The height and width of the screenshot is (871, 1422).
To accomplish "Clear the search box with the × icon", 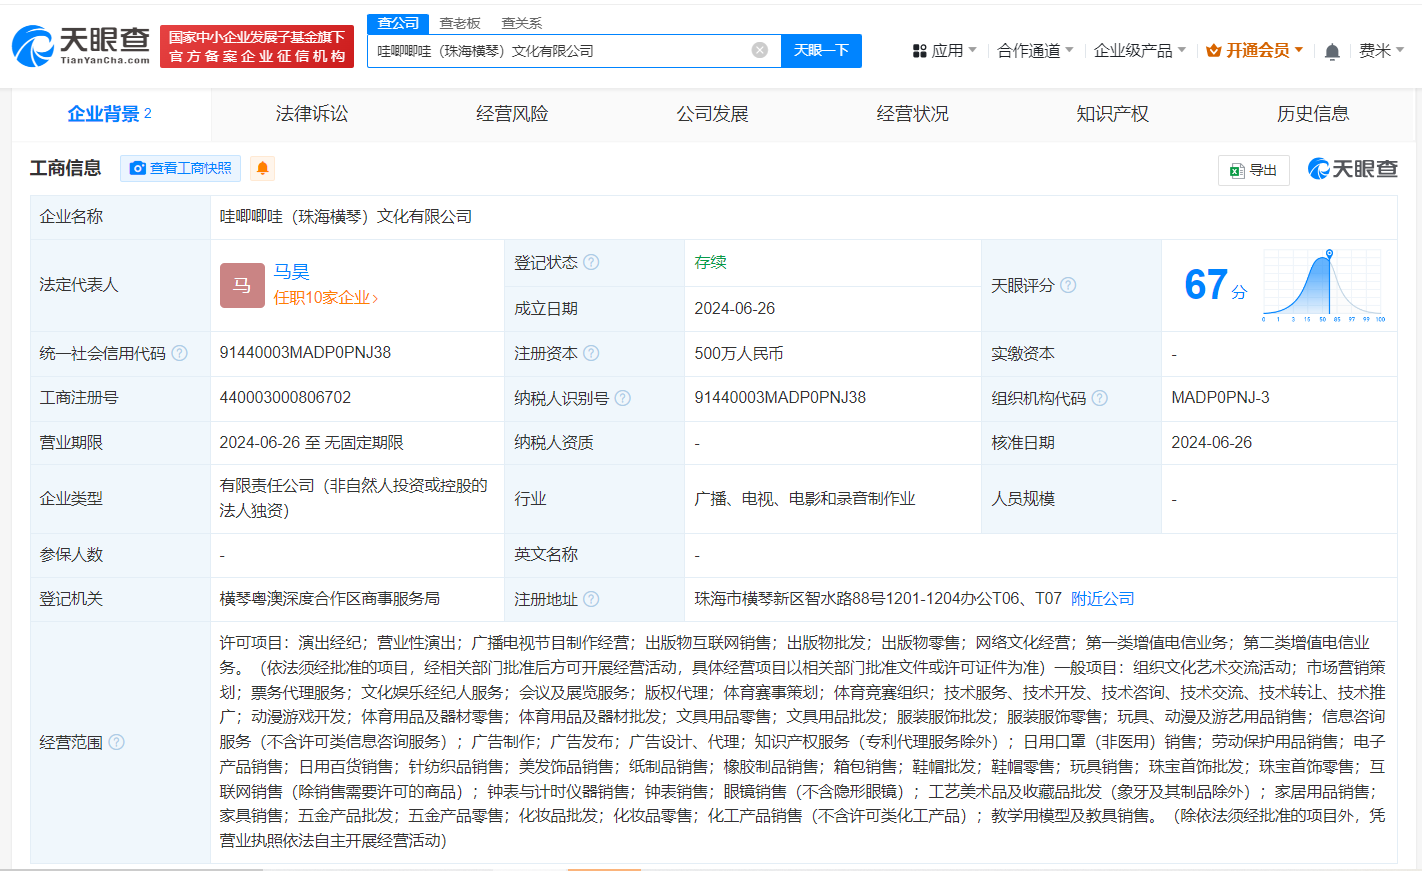I will [x=758, y=50].
